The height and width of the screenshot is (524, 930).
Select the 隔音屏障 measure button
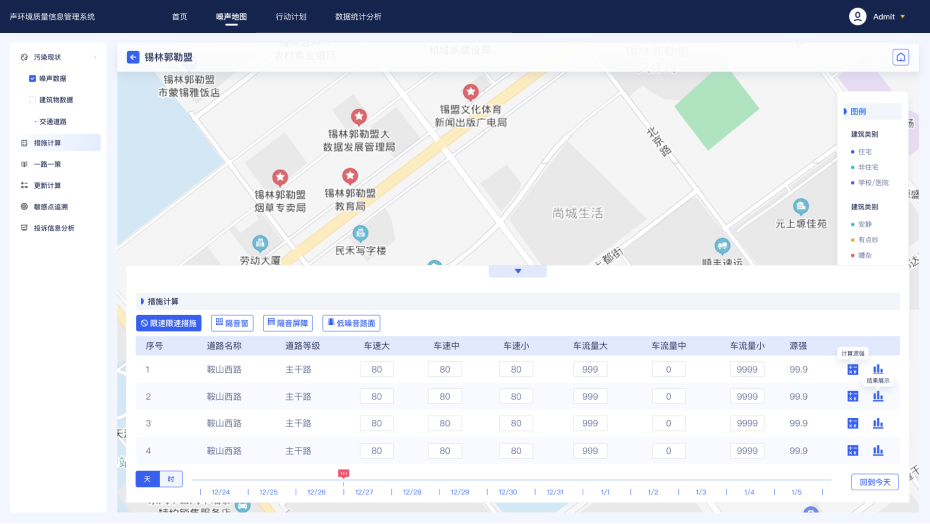tap(288, 323)
